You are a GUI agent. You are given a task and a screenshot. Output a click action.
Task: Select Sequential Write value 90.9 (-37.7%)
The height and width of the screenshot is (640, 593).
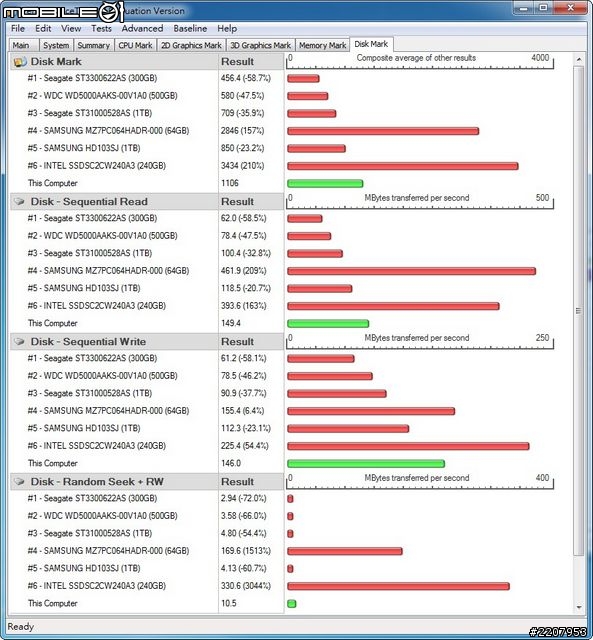(244, 393)
